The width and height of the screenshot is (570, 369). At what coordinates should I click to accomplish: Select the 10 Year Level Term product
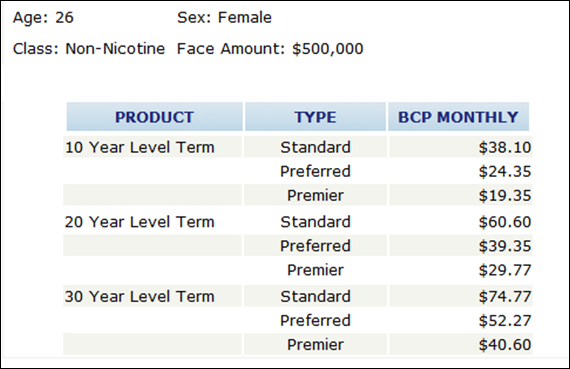140,147
